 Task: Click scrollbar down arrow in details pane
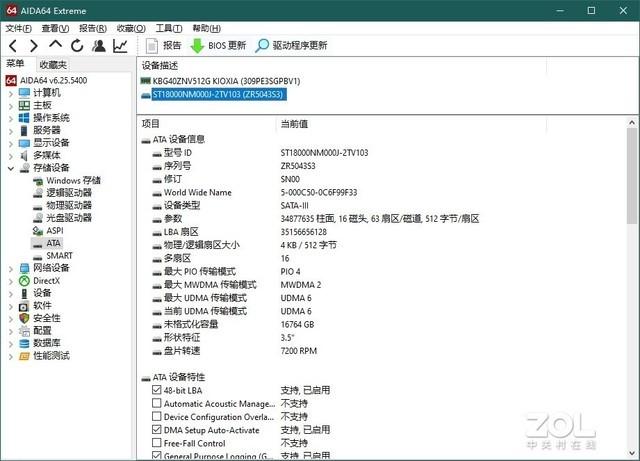tap(632, 453)
